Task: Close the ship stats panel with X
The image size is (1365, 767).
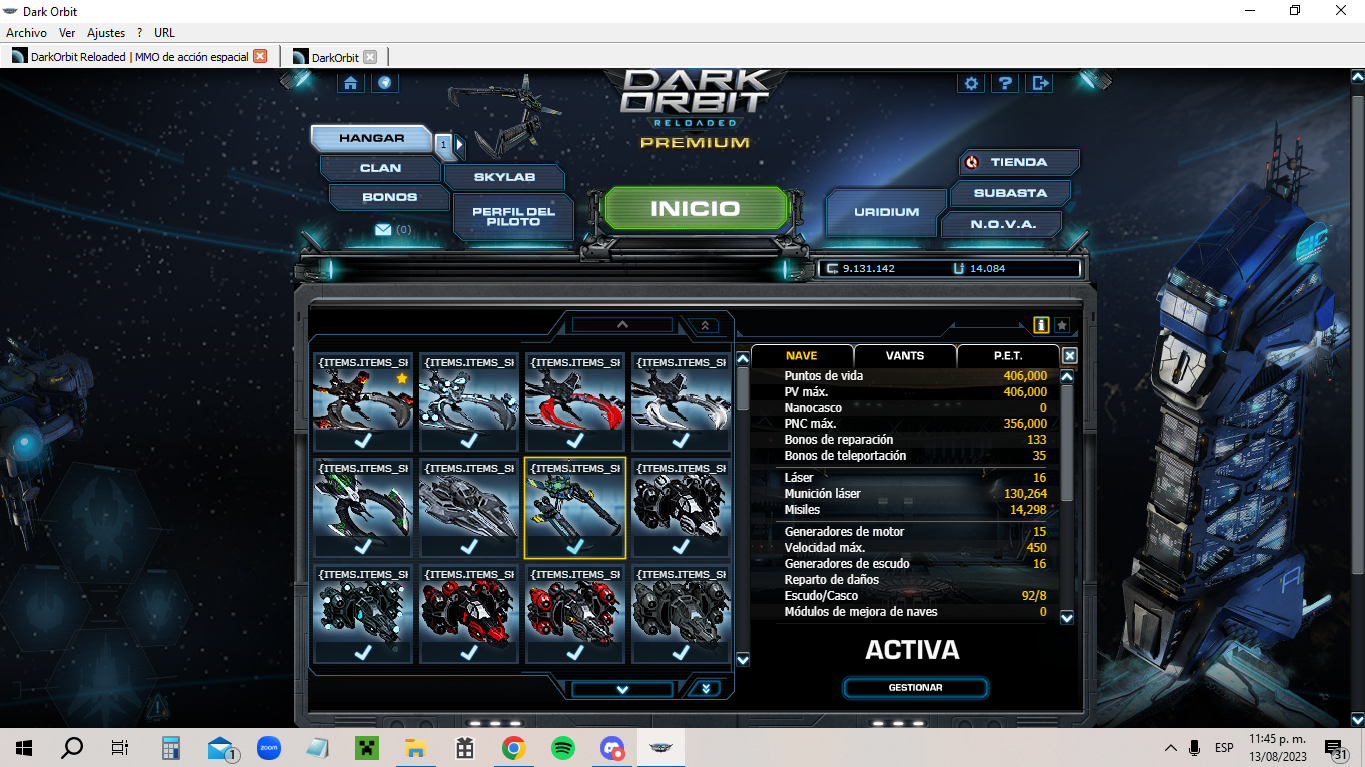Action: (x=1069, y=356)
